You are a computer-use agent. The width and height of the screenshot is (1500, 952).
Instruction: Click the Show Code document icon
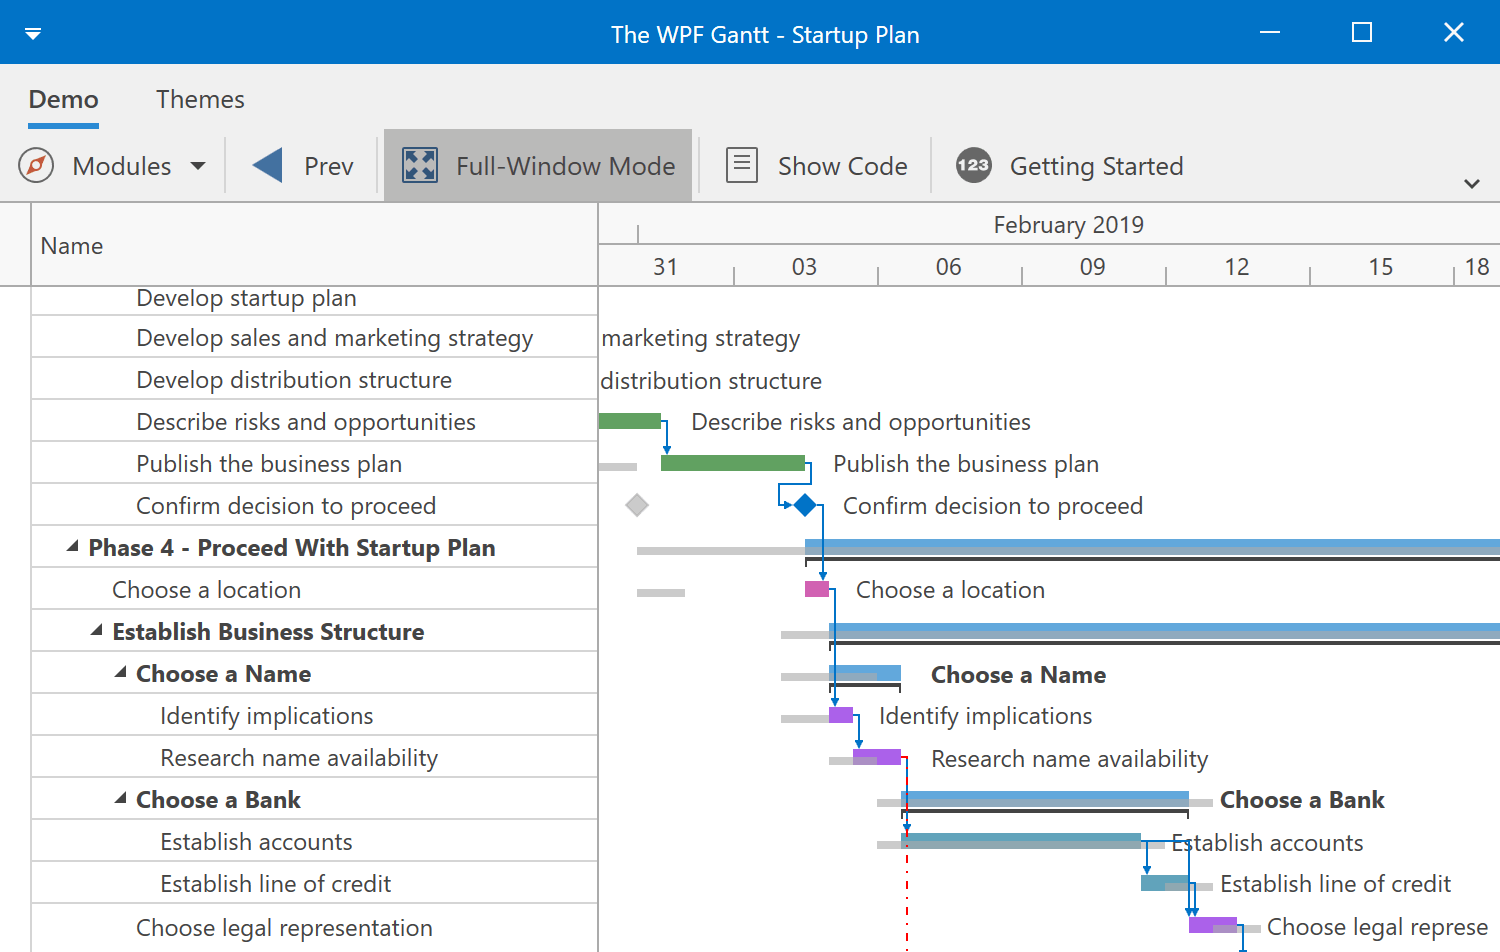741,165
